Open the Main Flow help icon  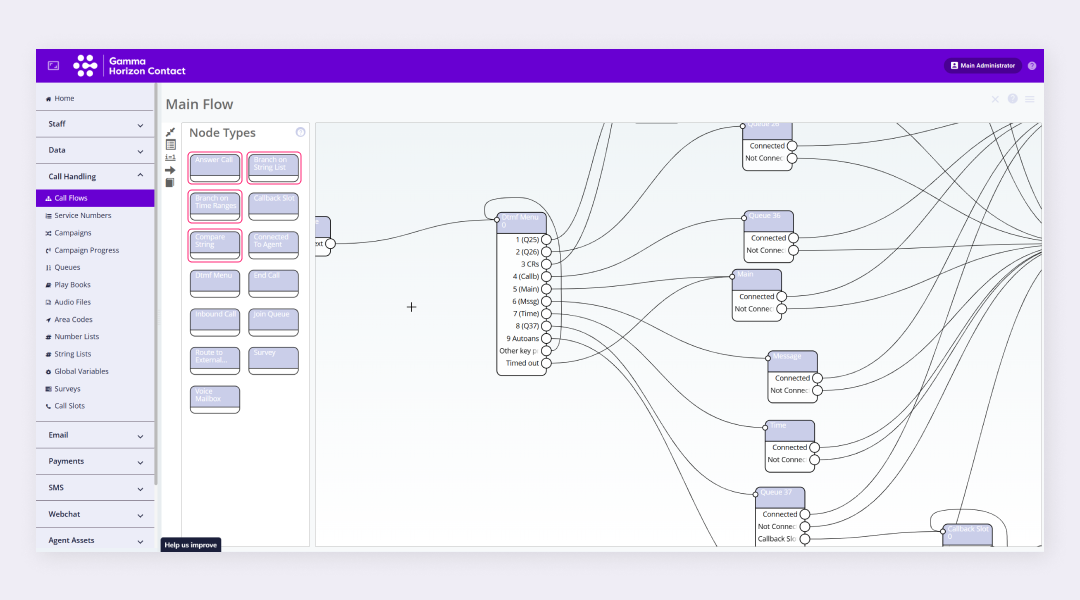(x=1012, y=99)
